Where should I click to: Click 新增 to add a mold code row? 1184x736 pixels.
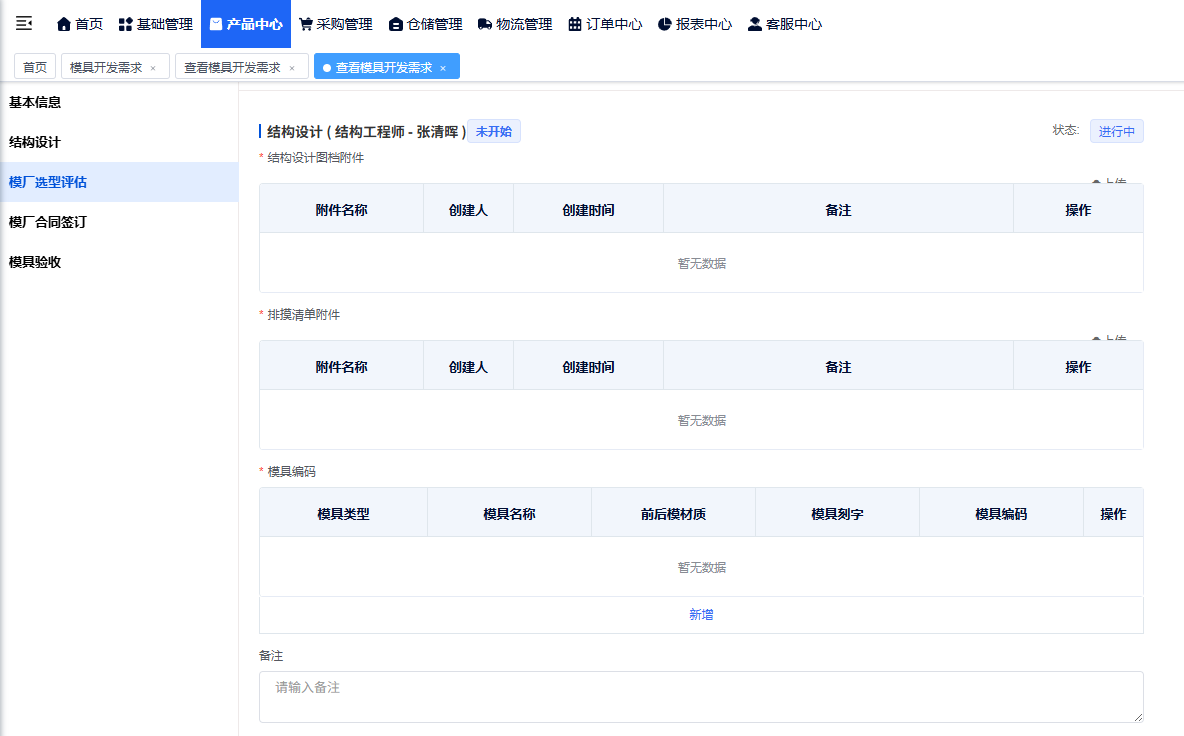point(700,614)
